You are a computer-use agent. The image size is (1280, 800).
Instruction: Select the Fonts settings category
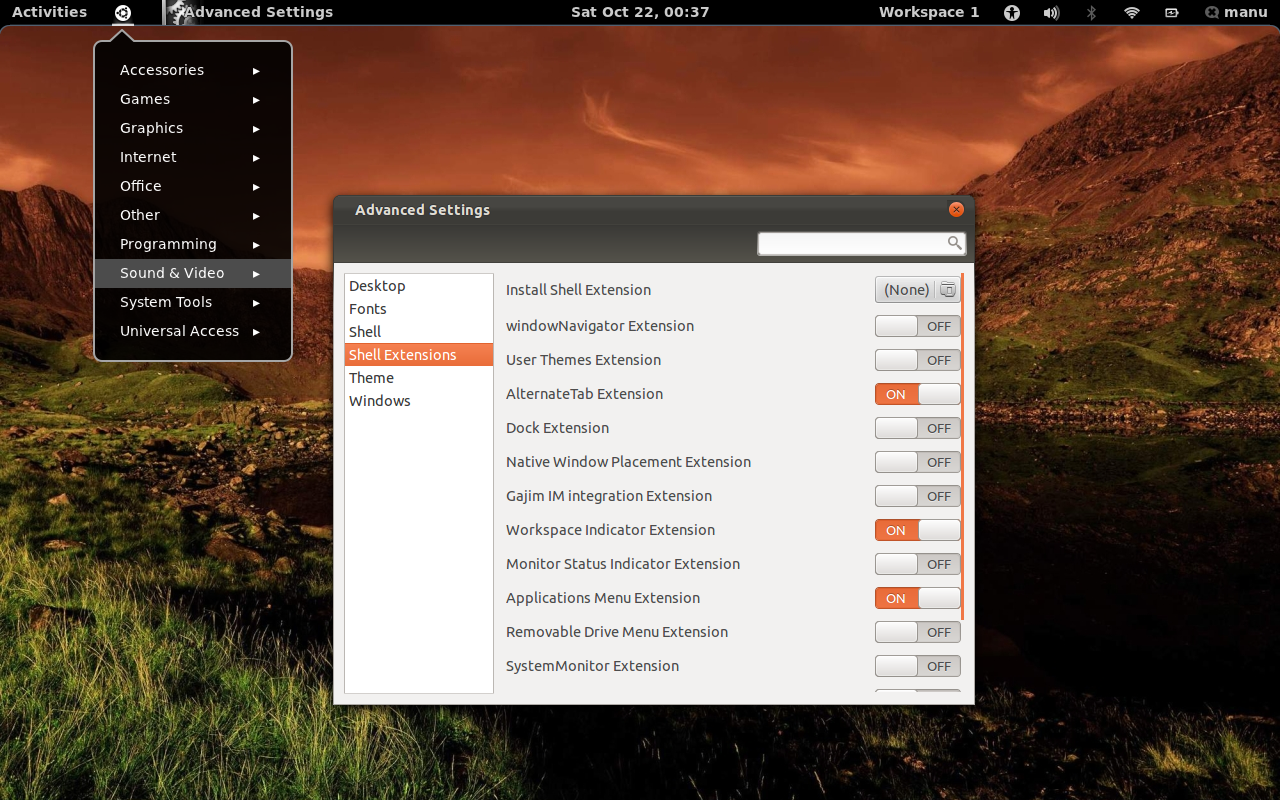(x=367, y=308)
